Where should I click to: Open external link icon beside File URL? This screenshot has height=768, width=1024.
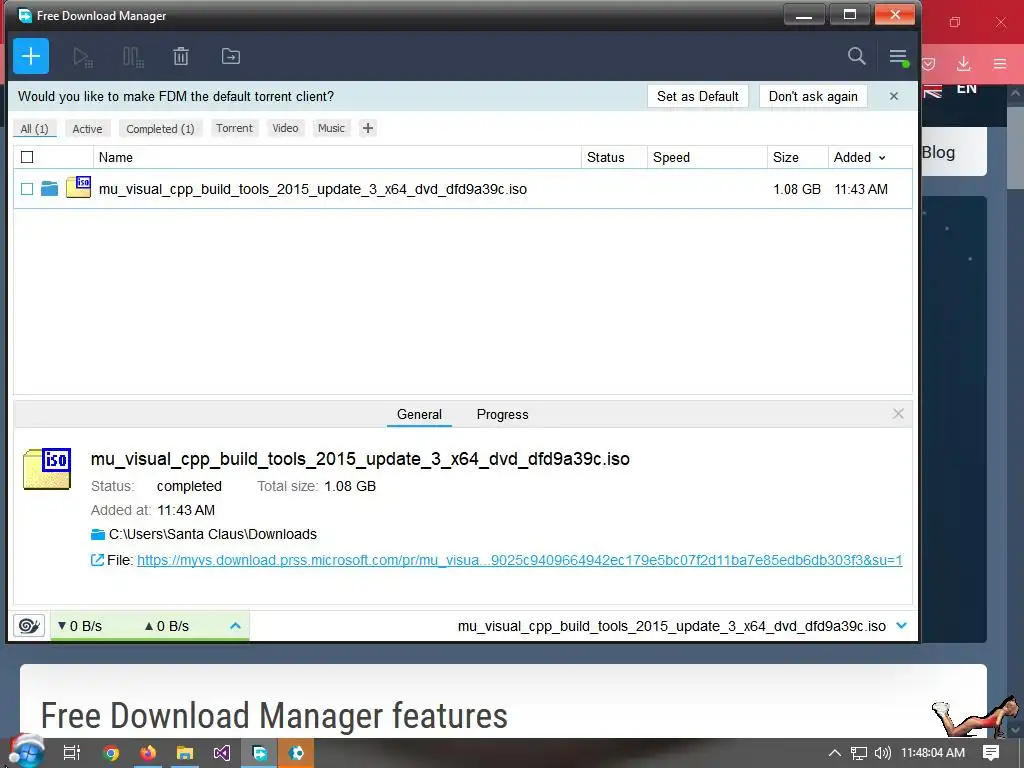(x=97, y=560)
